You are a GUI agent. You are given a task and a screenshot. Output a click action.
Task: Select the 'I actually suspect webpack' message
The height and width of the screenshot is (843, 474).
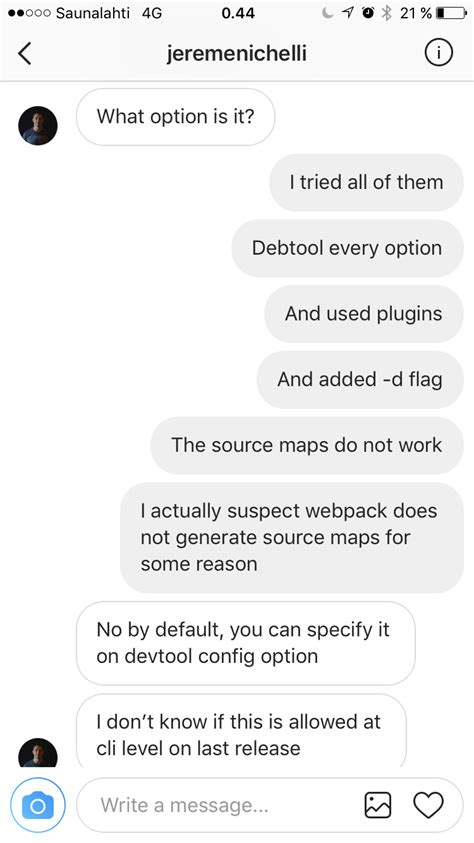click(x=292, y=537)
